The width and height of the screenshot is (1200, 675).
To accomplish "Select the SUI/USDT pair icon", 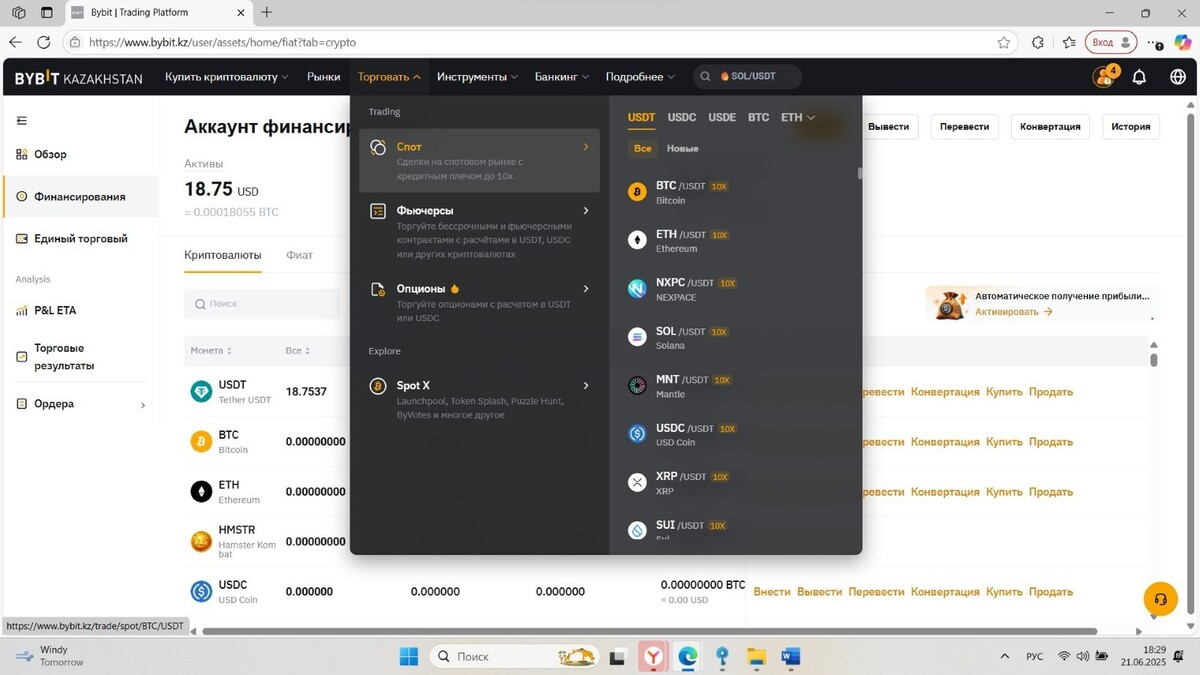I will tap(637, 530).
